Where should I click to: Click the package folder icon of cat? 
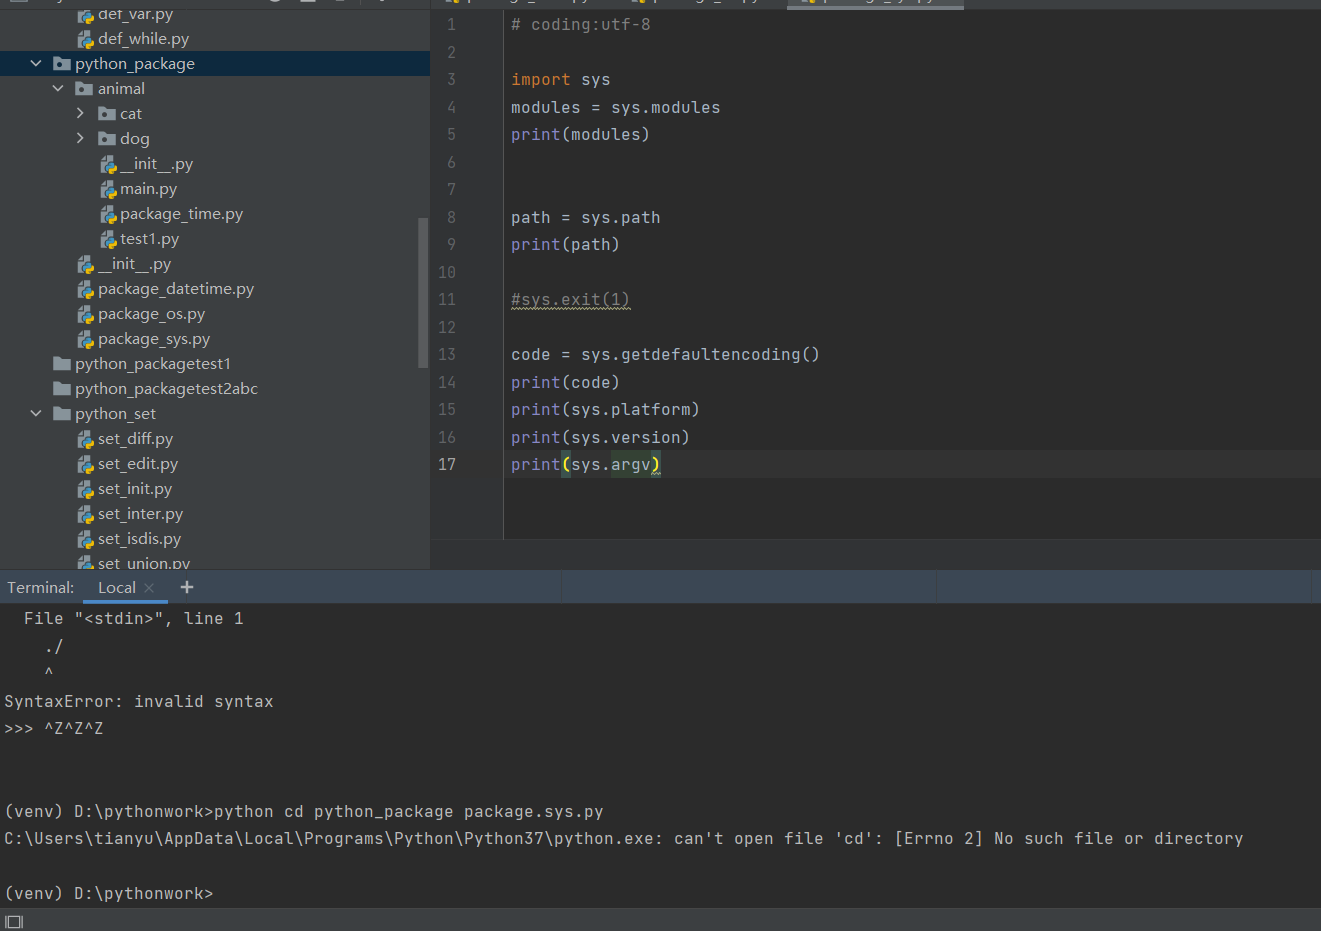[x=107, y=113]
